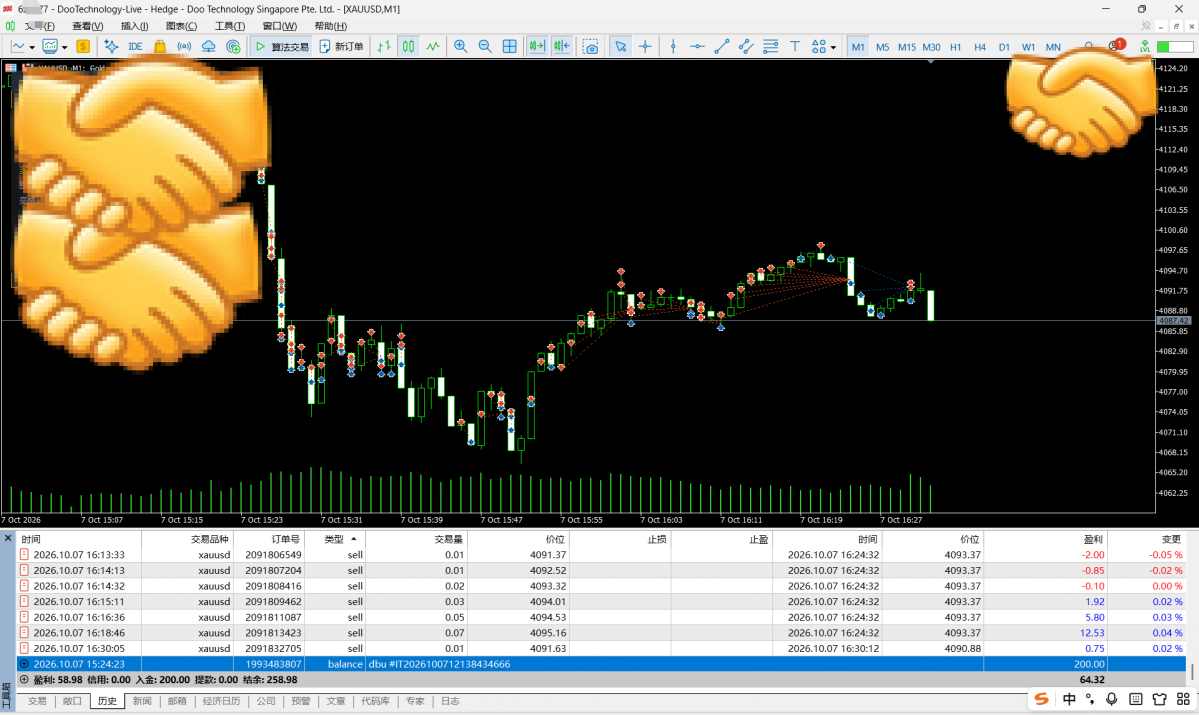
Task: Expand the 盈利 summary row
Action: coord(24,679)
